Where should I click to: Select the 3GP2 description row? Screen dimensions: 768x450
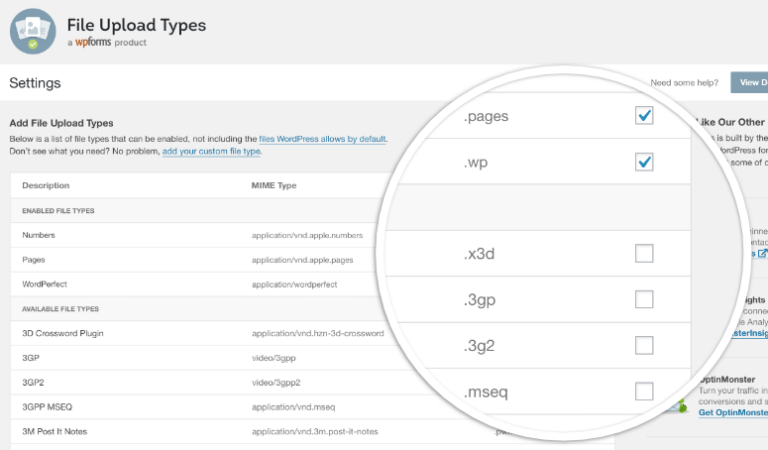(x=33, y=382)
